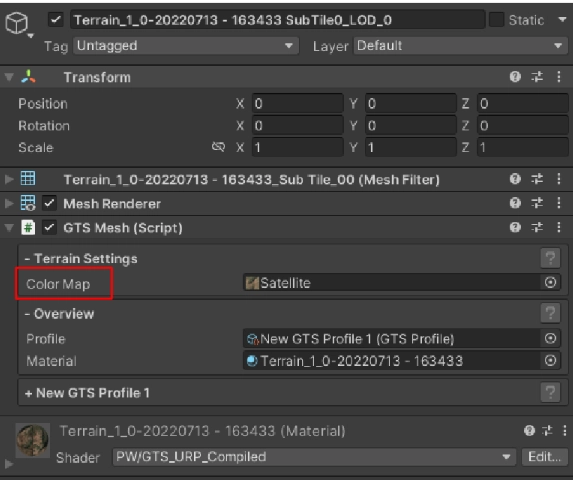The width and height of the screenshot is (573, 480).
Task: Collapse the Transform component foldout
Action: (x=9, y=77)
